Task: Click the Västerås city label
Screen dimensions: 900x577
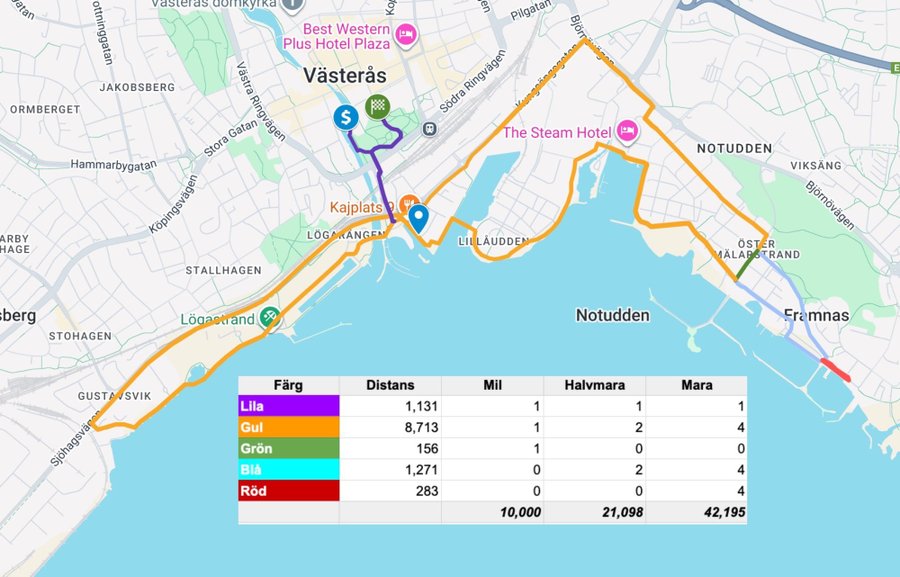Action: (x=345, y=76)
